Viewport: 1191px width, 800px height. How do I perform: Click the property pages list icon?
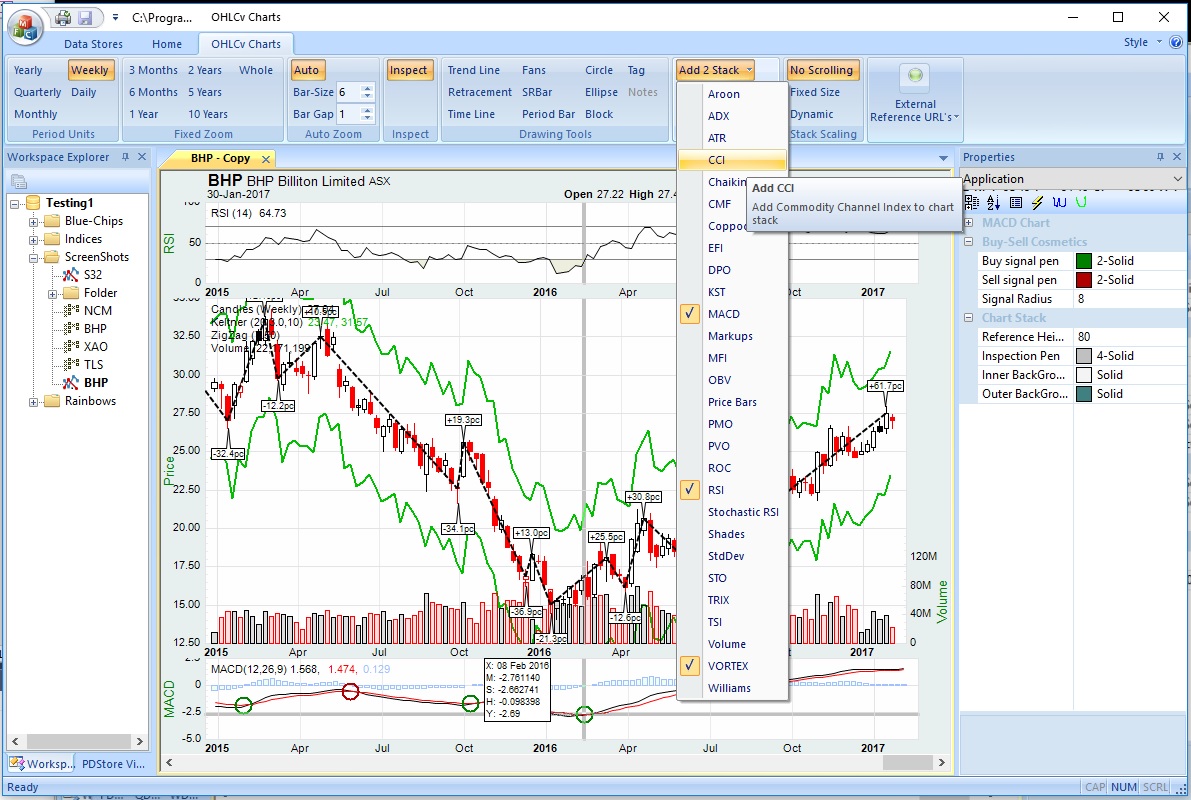(1016, 202)
